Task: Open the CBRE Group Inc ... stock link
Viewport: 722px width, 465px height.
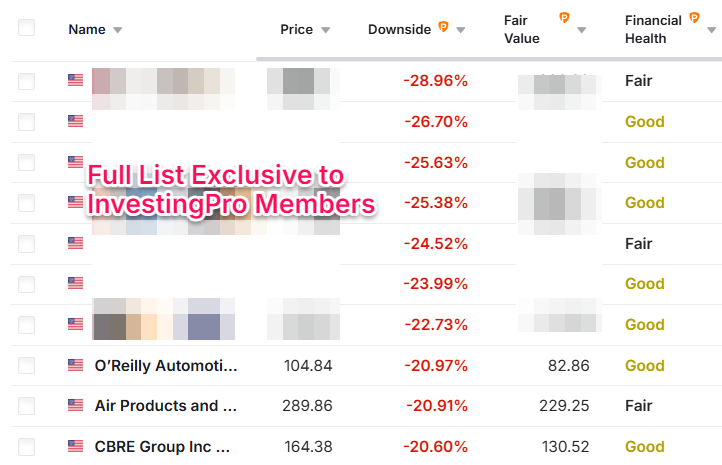Action: (x=162, y=447)
